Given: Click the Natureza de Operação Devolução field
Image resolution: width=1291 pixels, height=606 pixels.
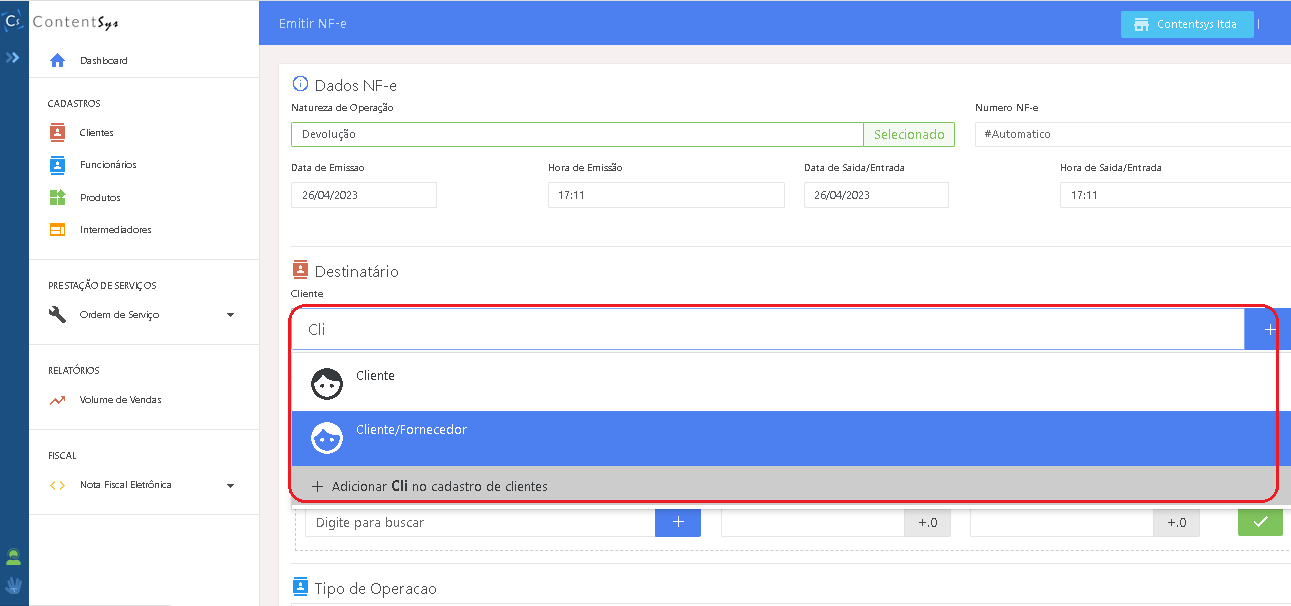Looking at the screenshot, I should (576, 134).
